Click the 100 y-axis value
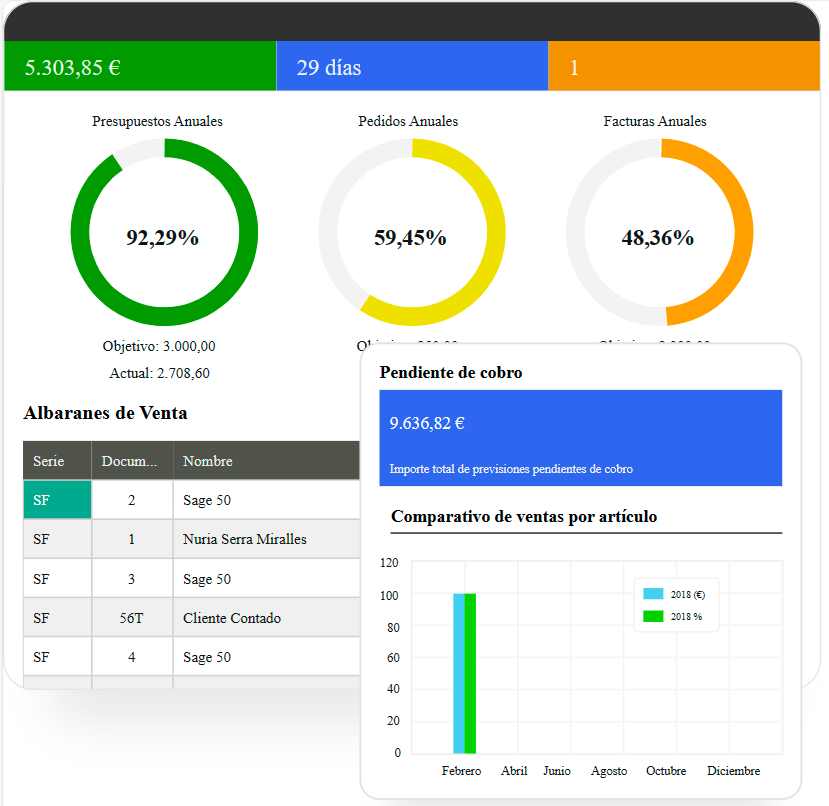Image resolution: width=829 pixels, height=806 pixels. point(389,596)
